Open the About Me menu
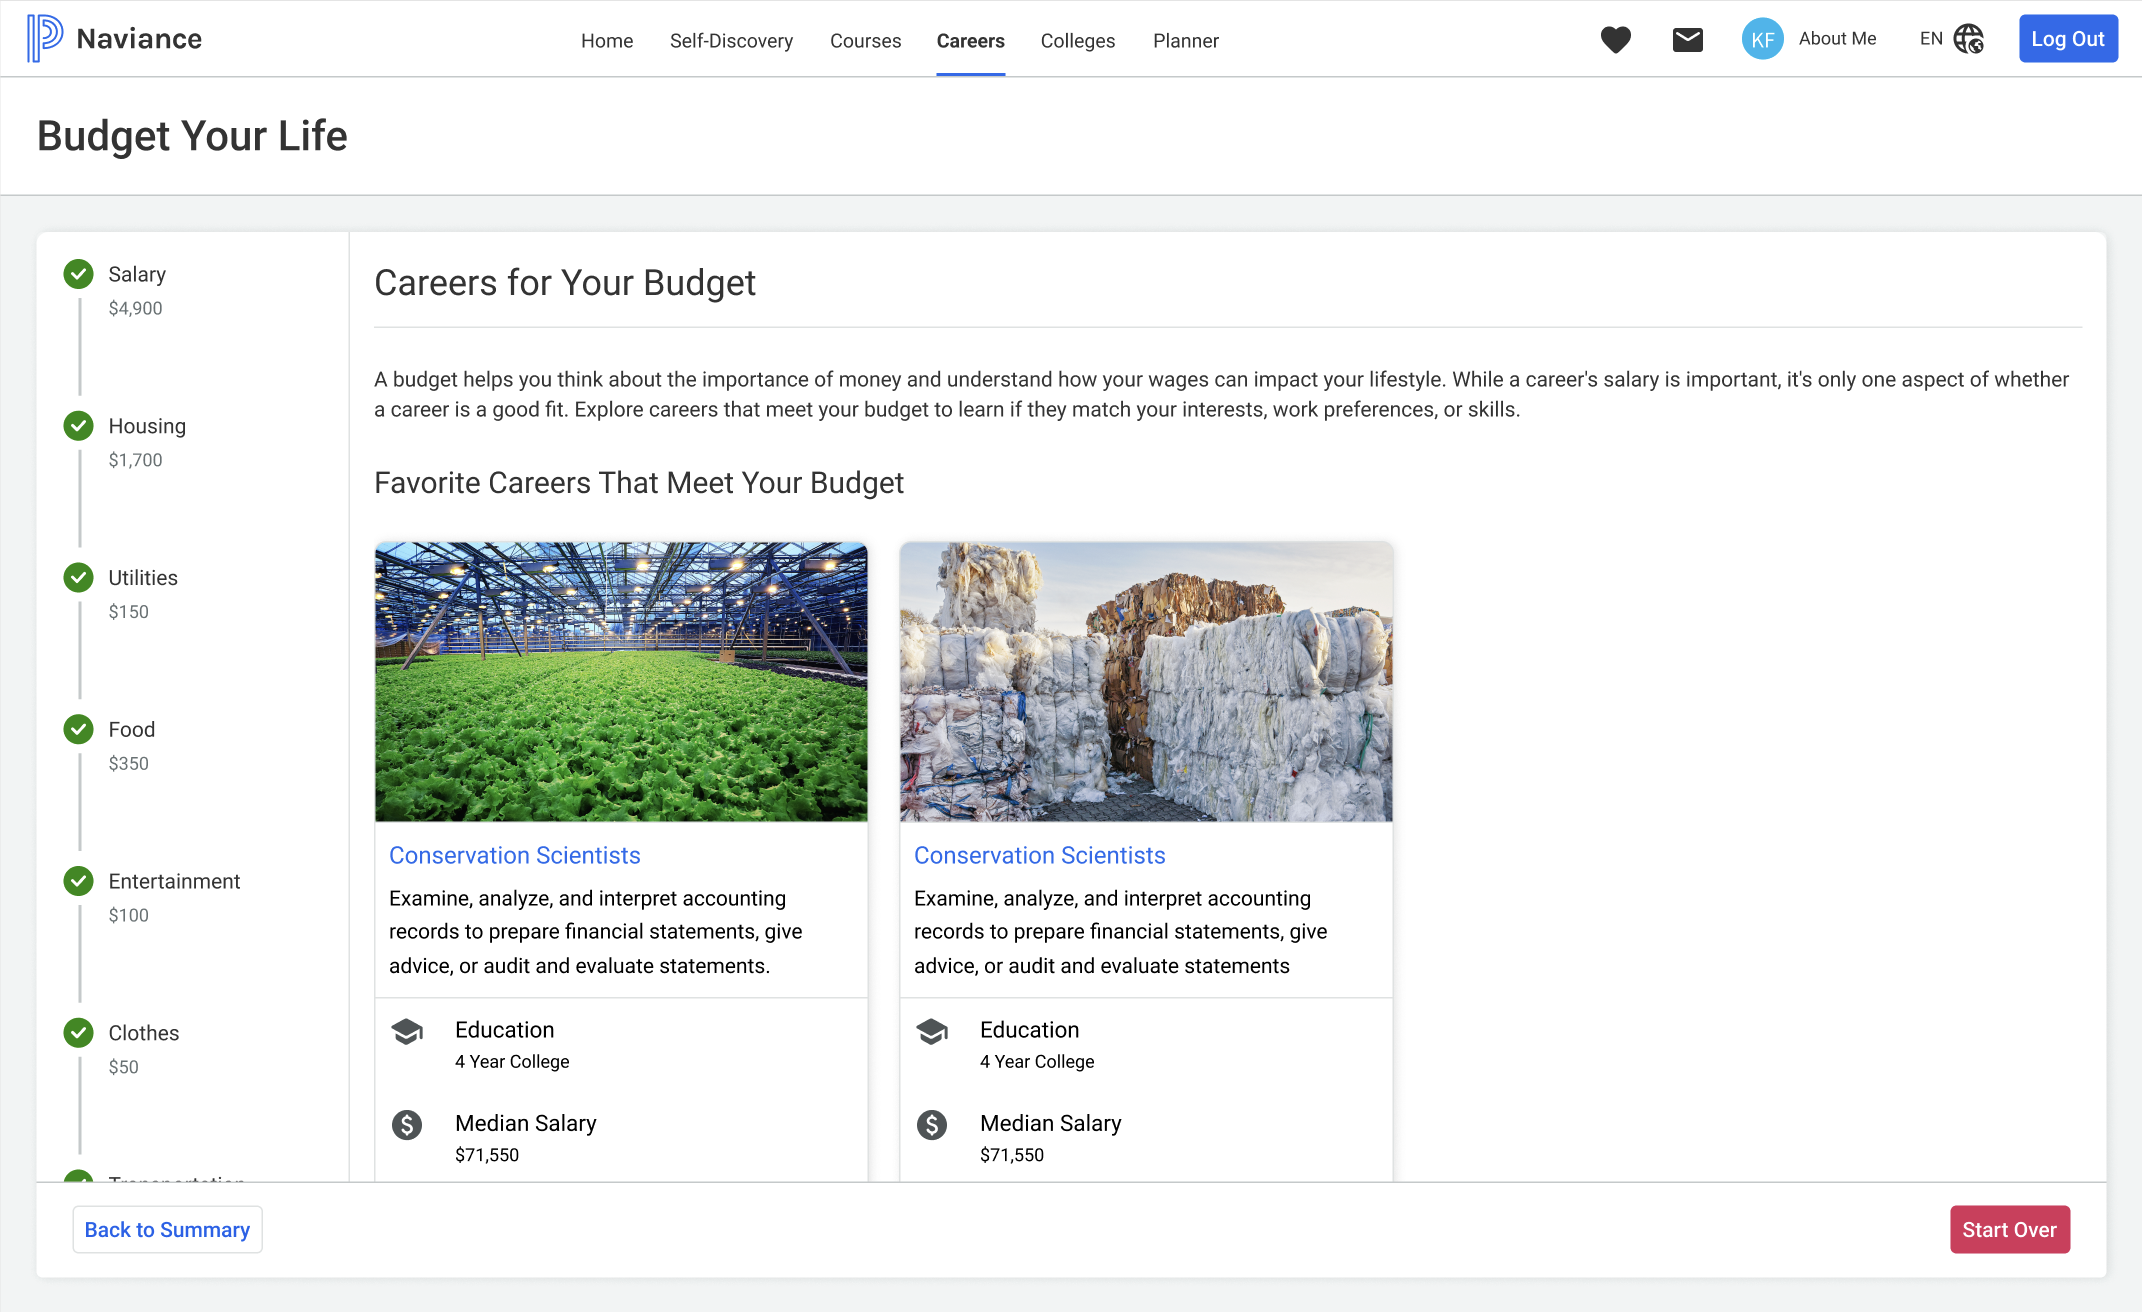The width and height of the screenshot is (2142, 1312). (x=1837, y=38)
